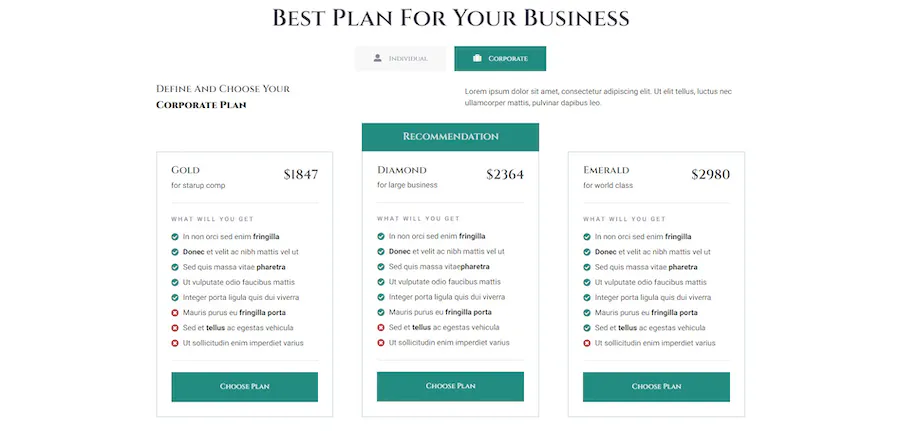Click Emerald's green check beside Donec et velit
Screen dimensions: 900x431
[x=587, y=252]
